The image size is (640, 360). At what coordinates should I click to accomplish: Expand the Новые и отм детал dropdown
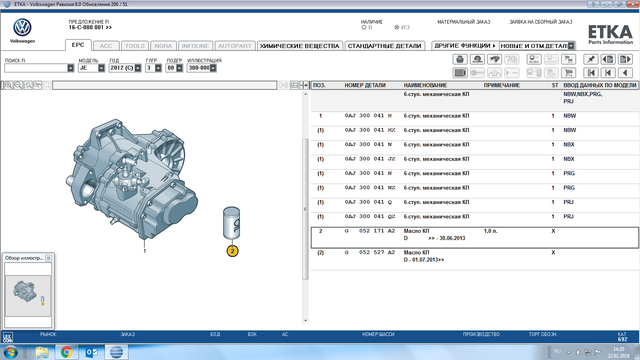(571, 46)
